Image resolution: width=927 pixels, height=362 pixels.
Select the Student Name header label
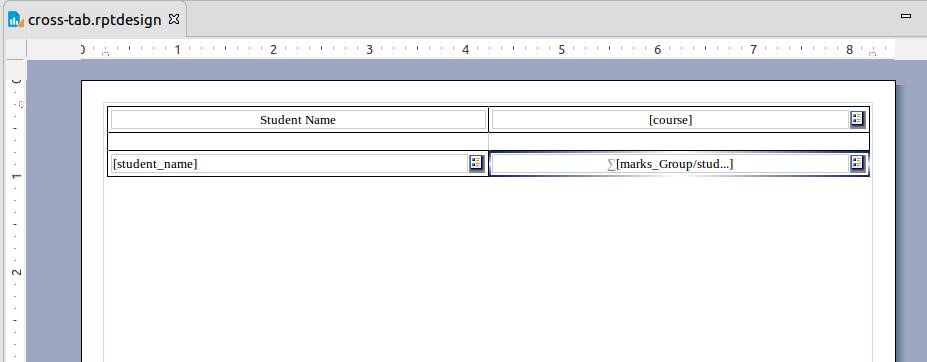298,120
